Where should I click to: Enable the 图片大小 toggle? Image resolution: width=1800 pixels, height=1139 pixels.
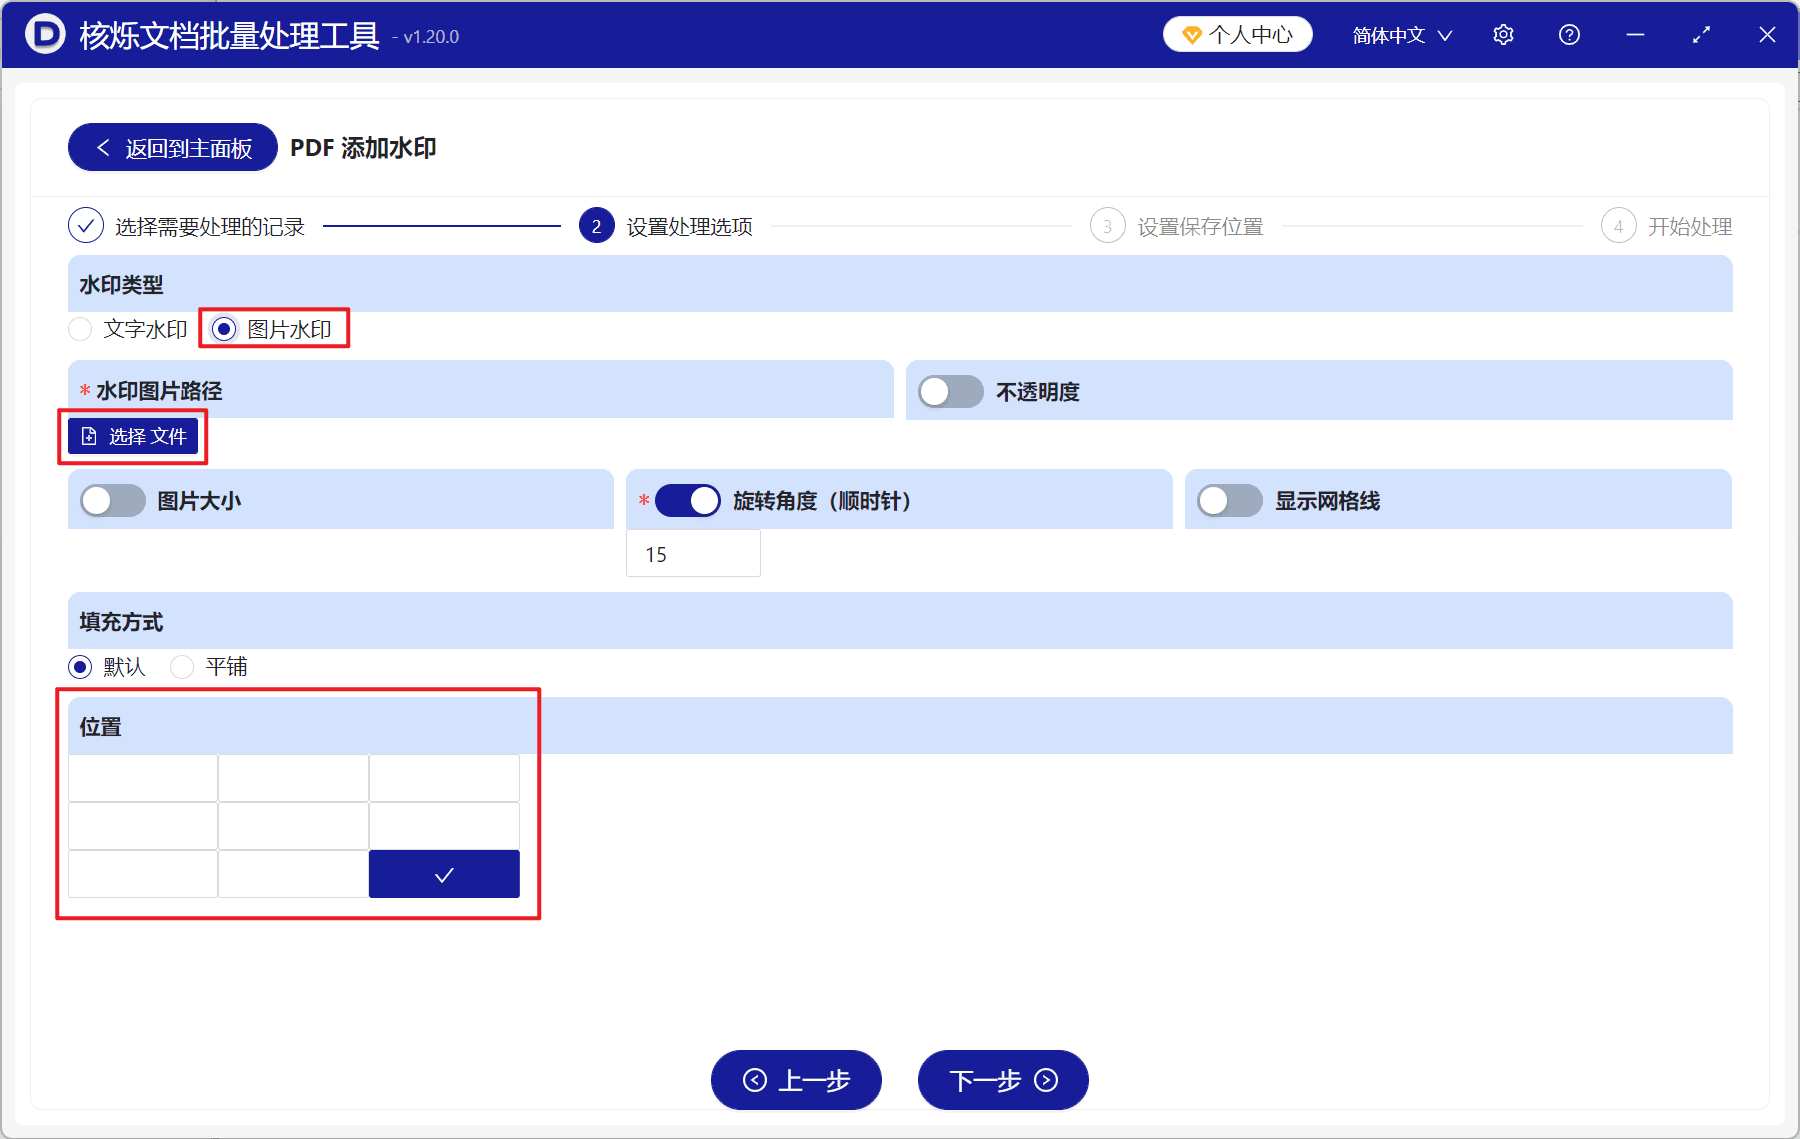point(112,500)
